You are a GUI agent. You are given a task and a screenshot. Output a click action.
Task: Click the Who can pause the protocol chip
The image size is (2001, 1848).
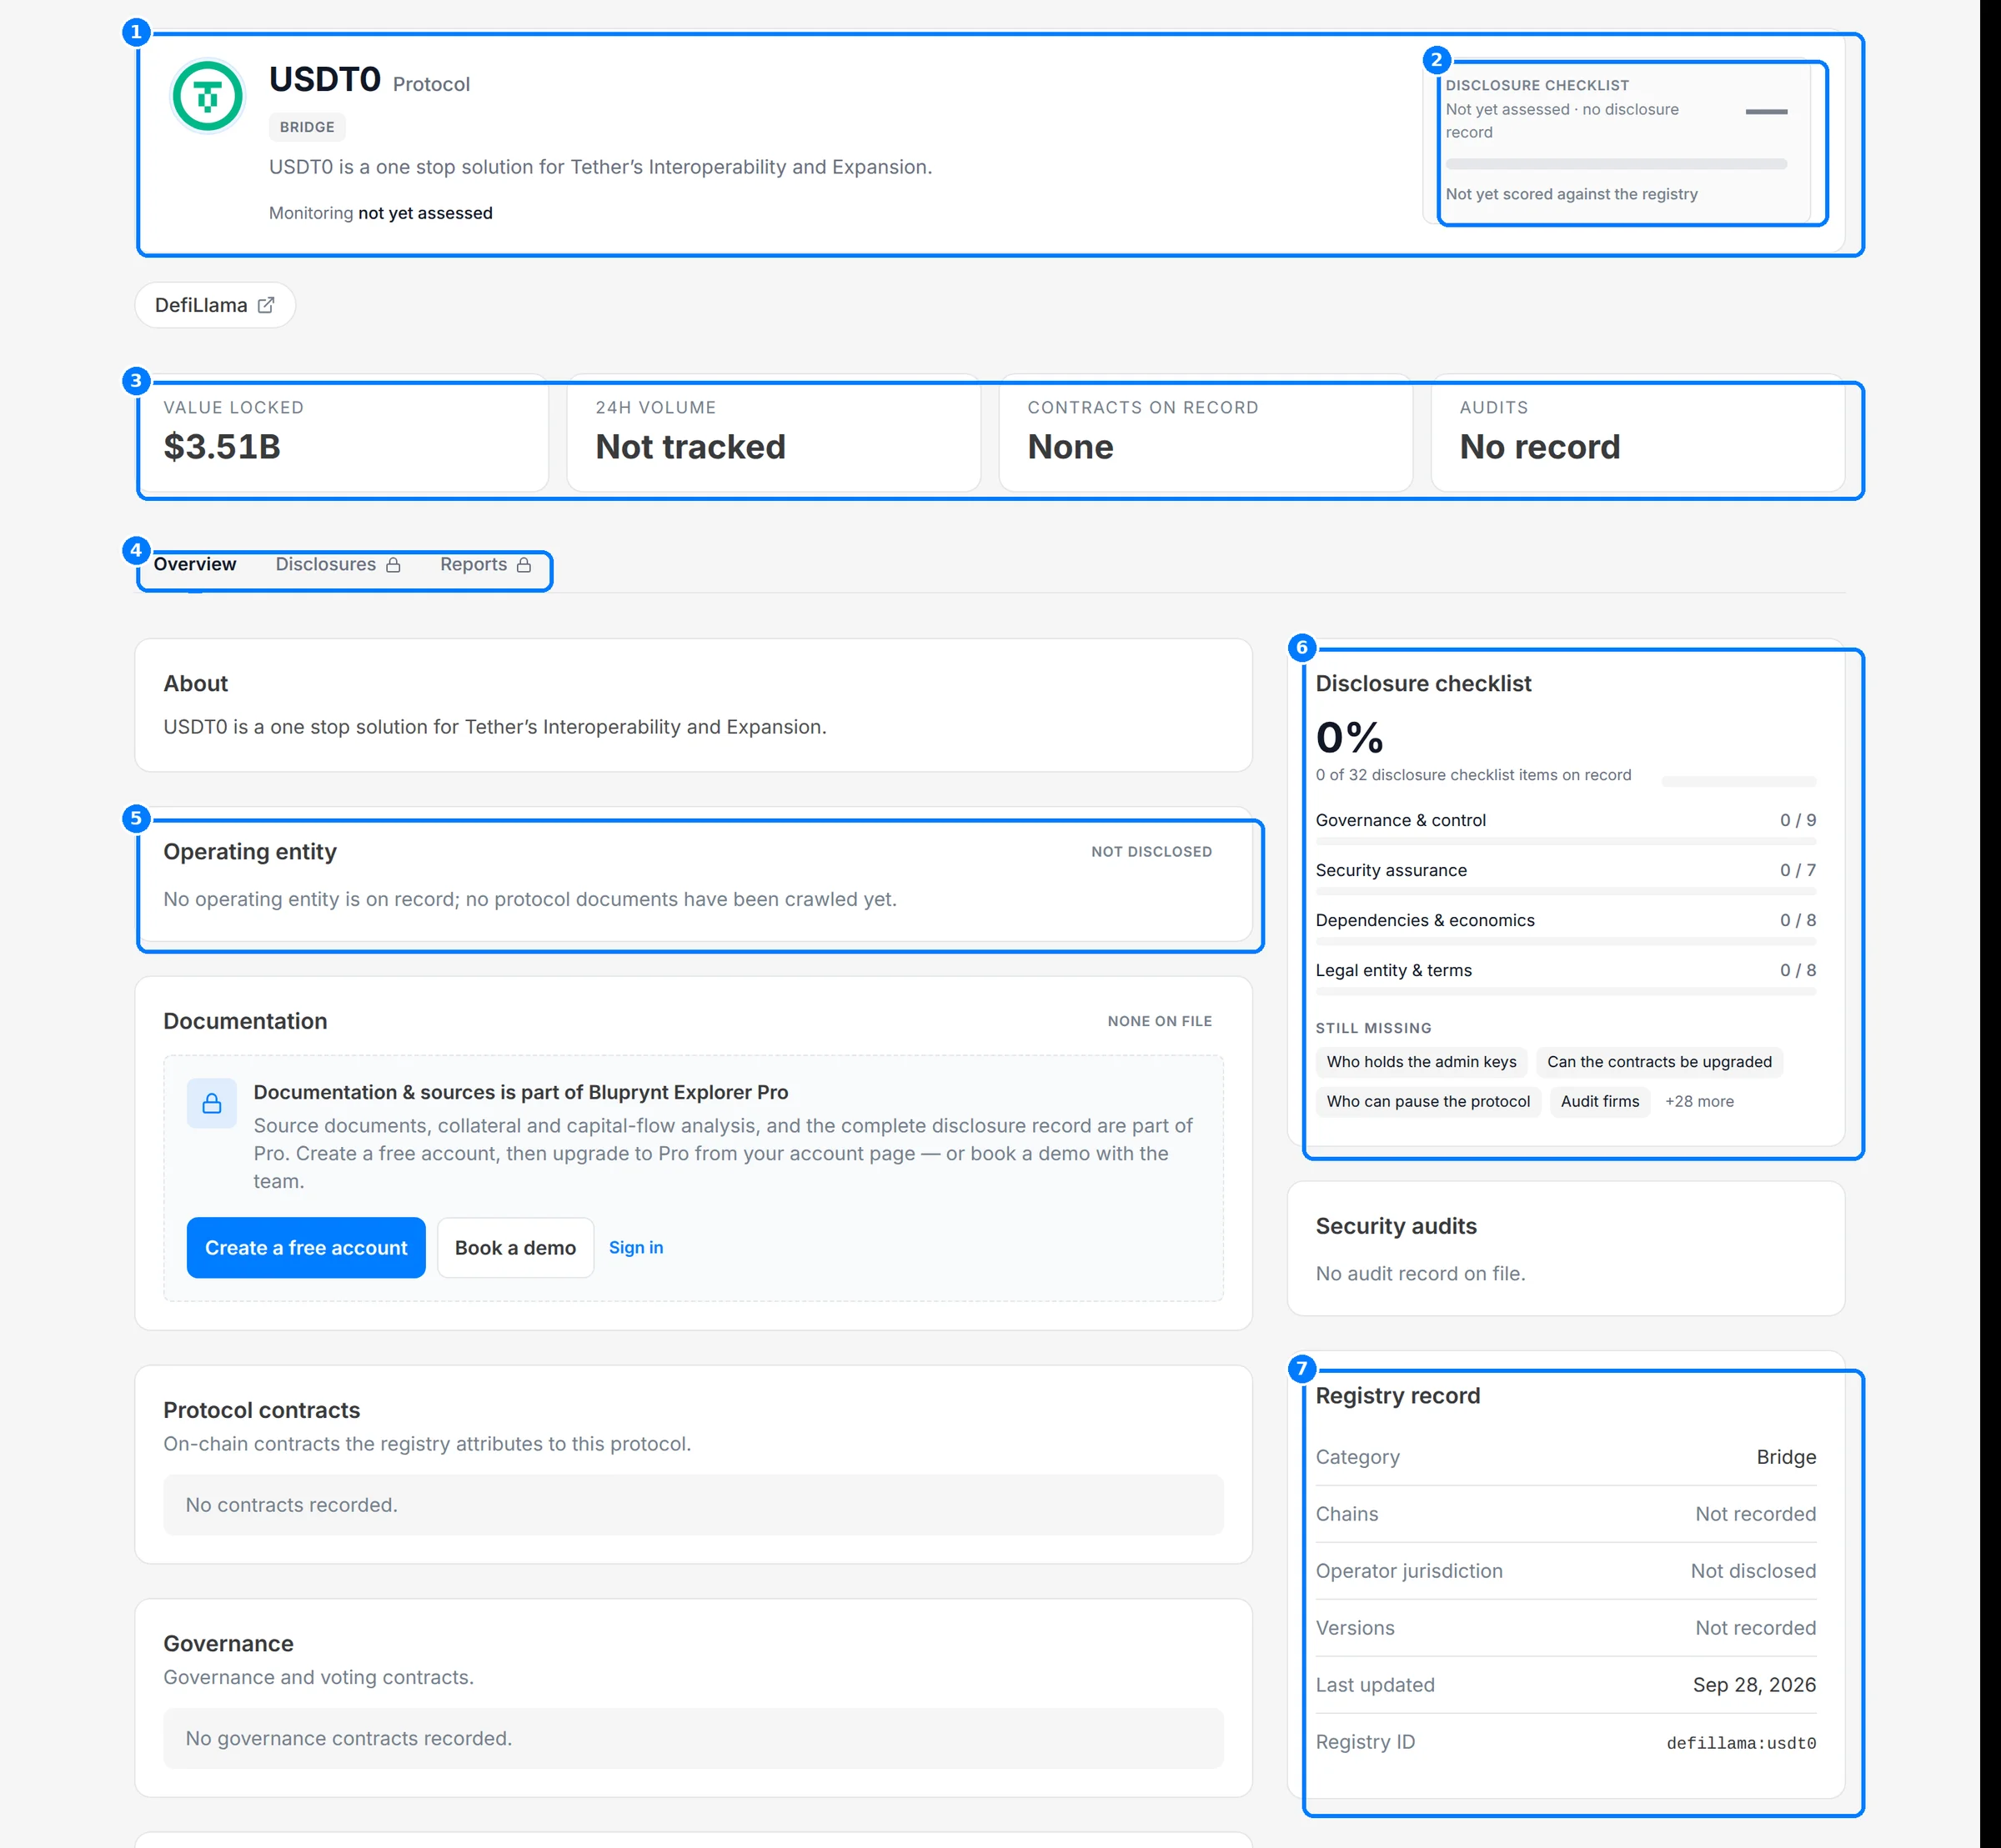tap(1428, 1101)
